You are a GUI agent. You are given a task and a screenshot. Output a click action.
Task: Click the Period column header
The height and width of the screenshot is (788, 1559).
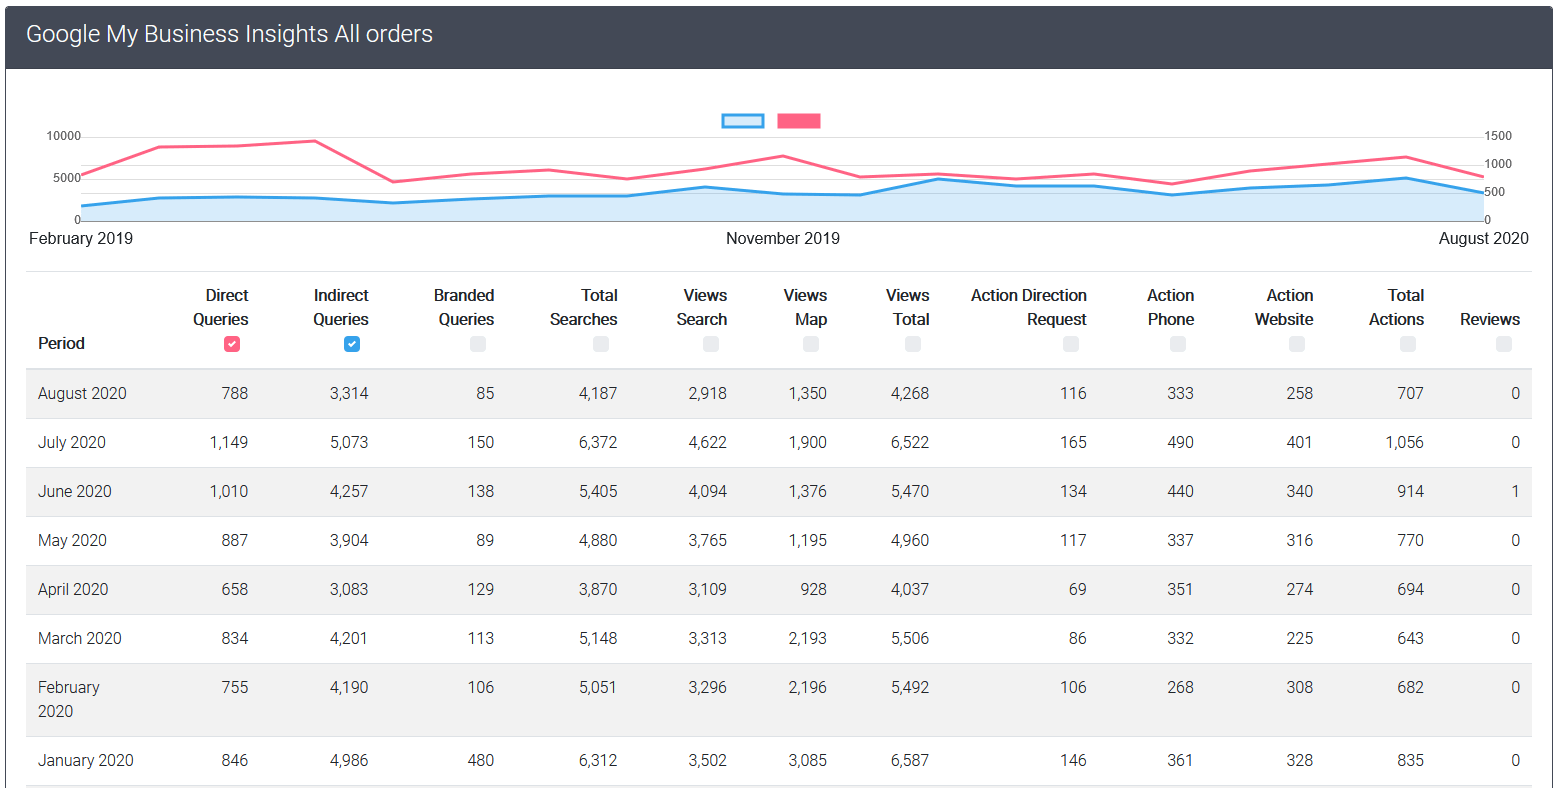click(61, 343)
